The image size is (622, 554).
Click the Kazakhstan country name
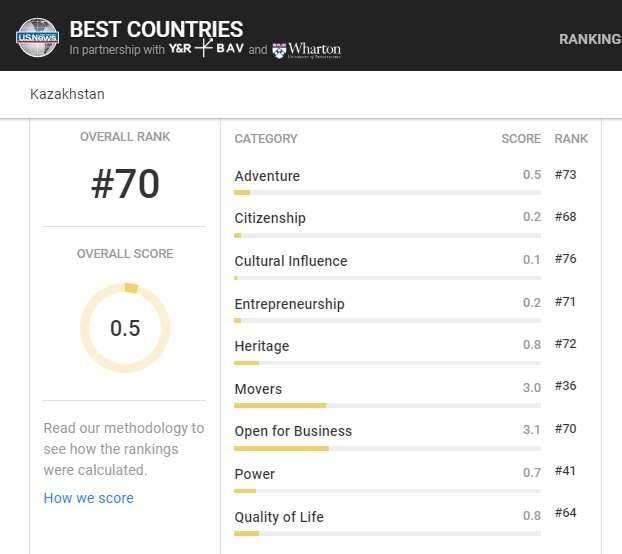(68, 95)
